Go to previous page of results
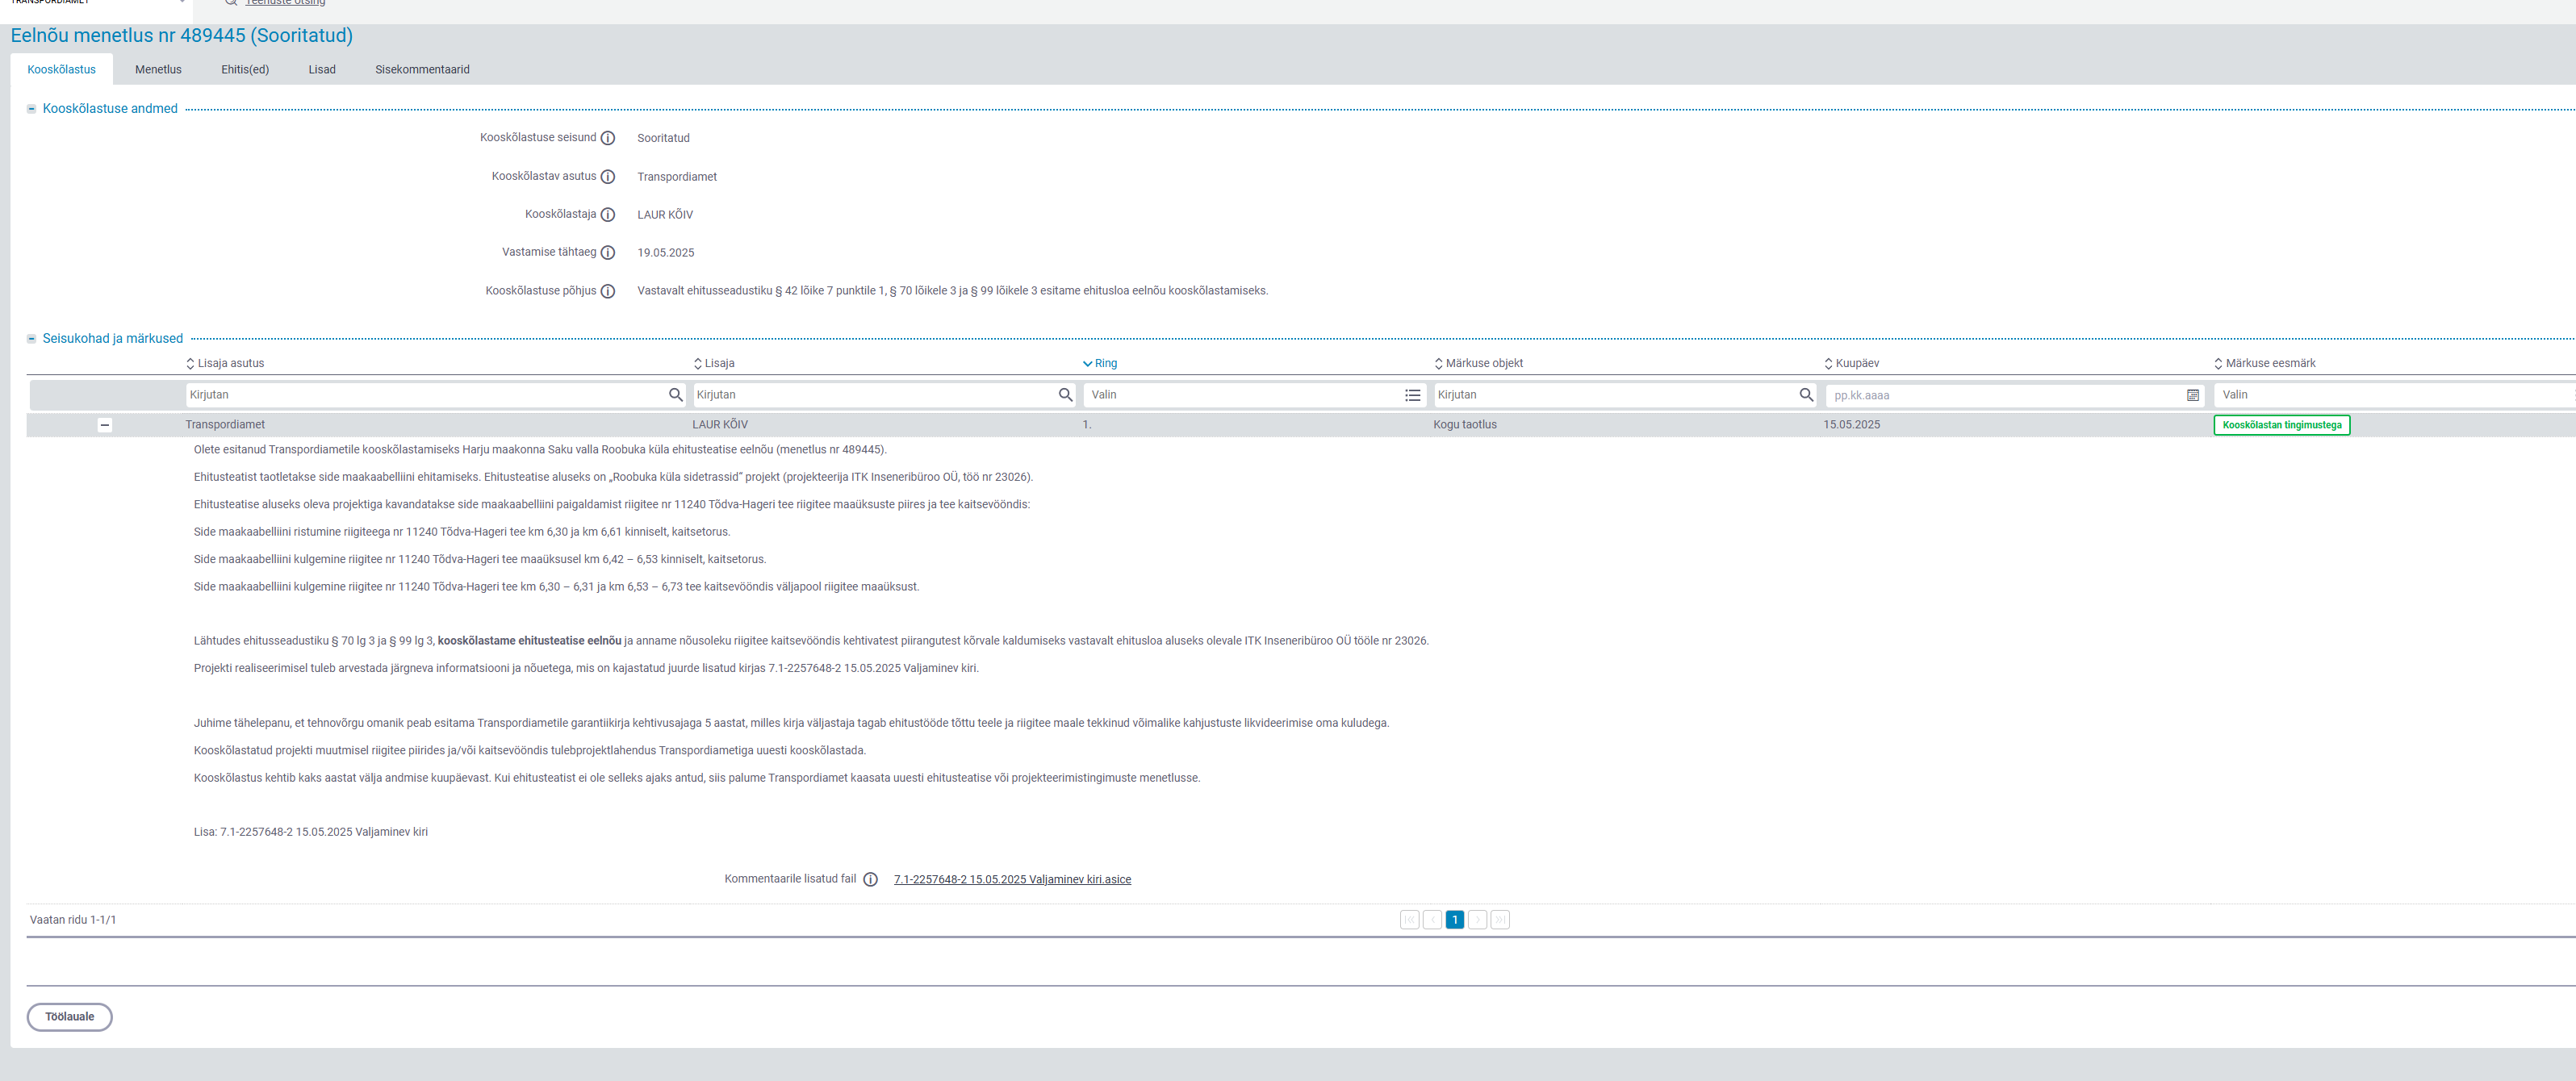The width and height of the screenshot is (2576, 1081). (x=1432, y=920)
